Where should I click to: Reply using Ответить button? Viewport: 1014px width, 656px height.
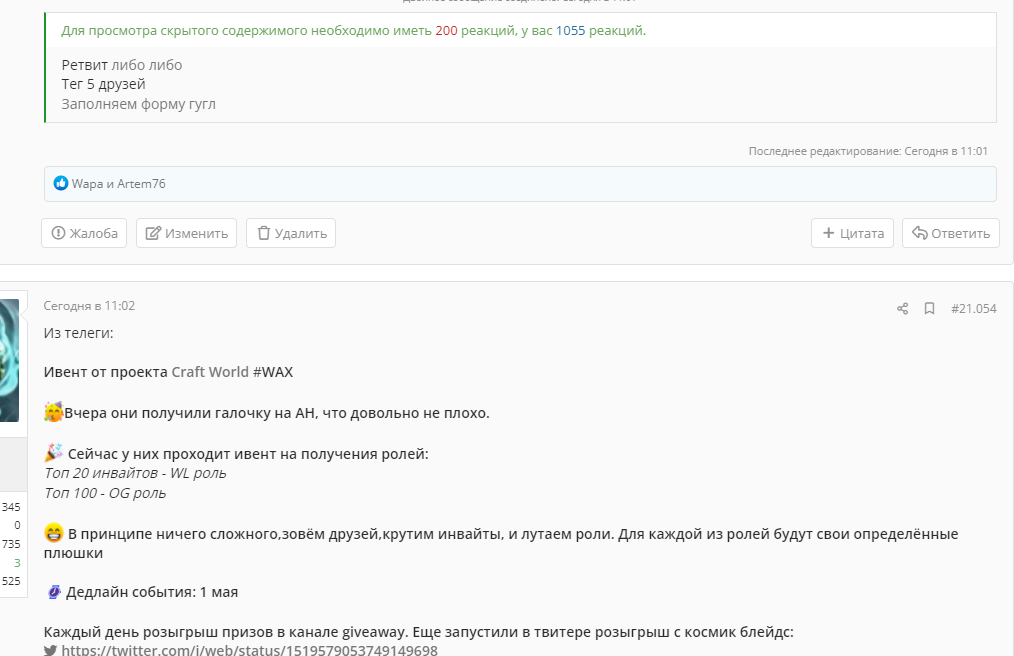(951, 233)
